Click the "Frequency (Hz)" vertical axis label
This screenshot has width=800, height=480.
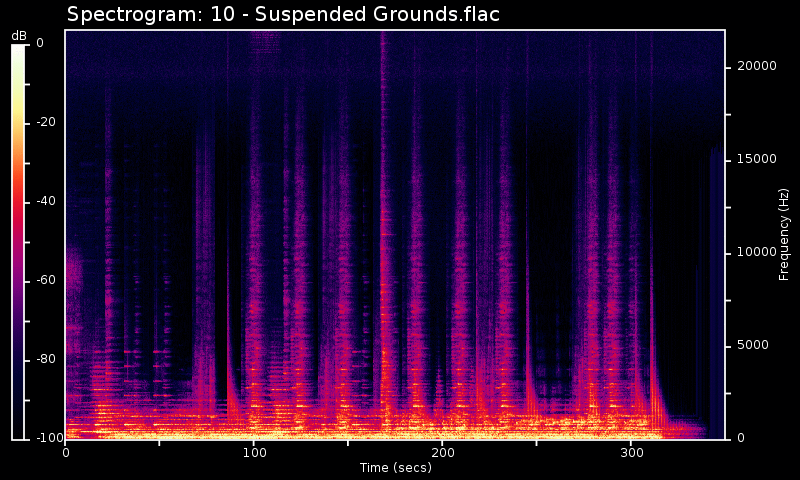pos(785,234)
